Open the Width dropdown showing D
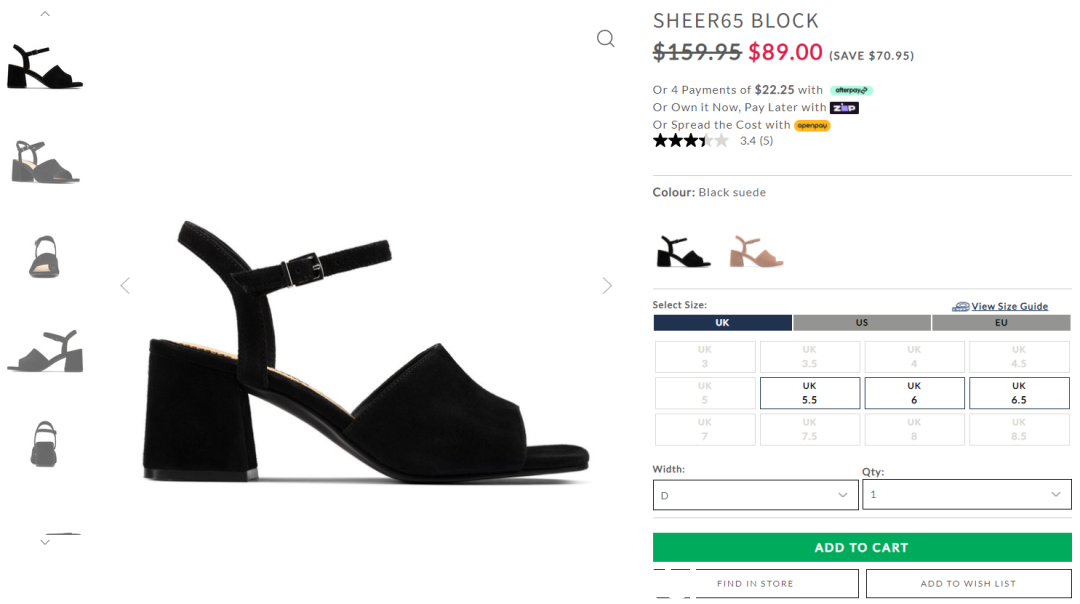 pos(756,495)
